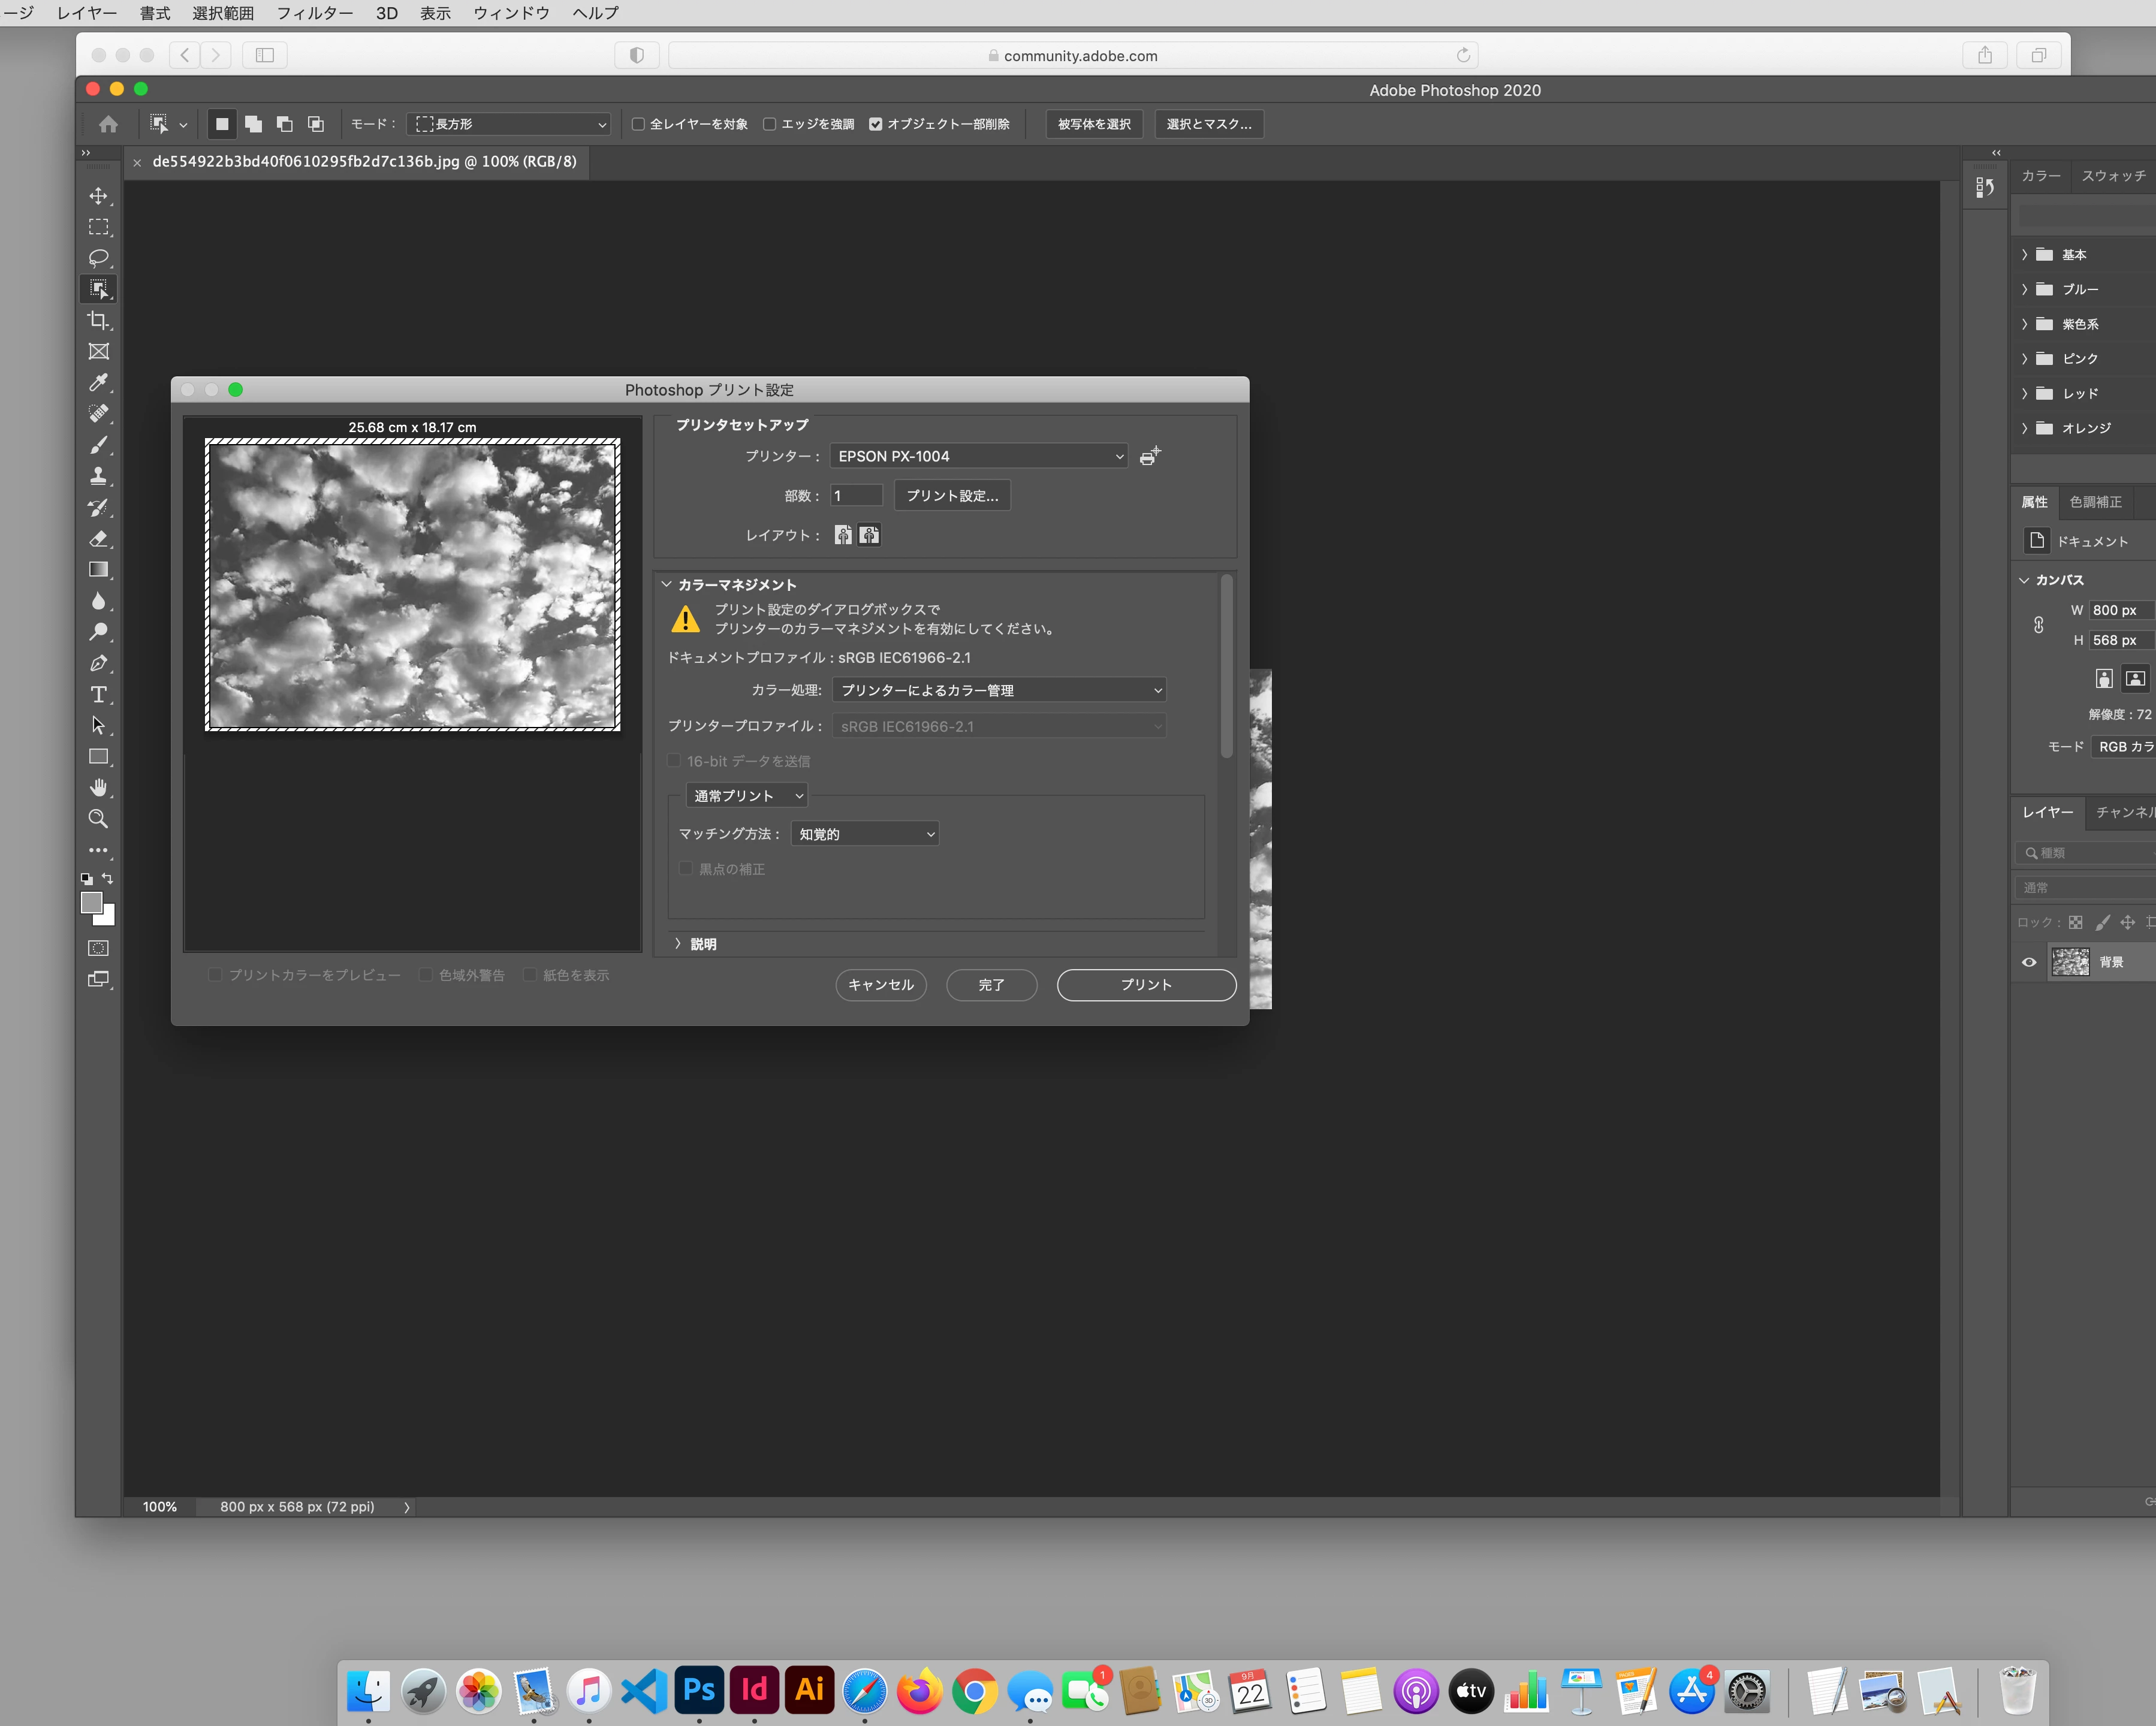Click the キャンセル button
Image resolution: width=2156 pixels, height=1726 pixels.
point(880,985)
